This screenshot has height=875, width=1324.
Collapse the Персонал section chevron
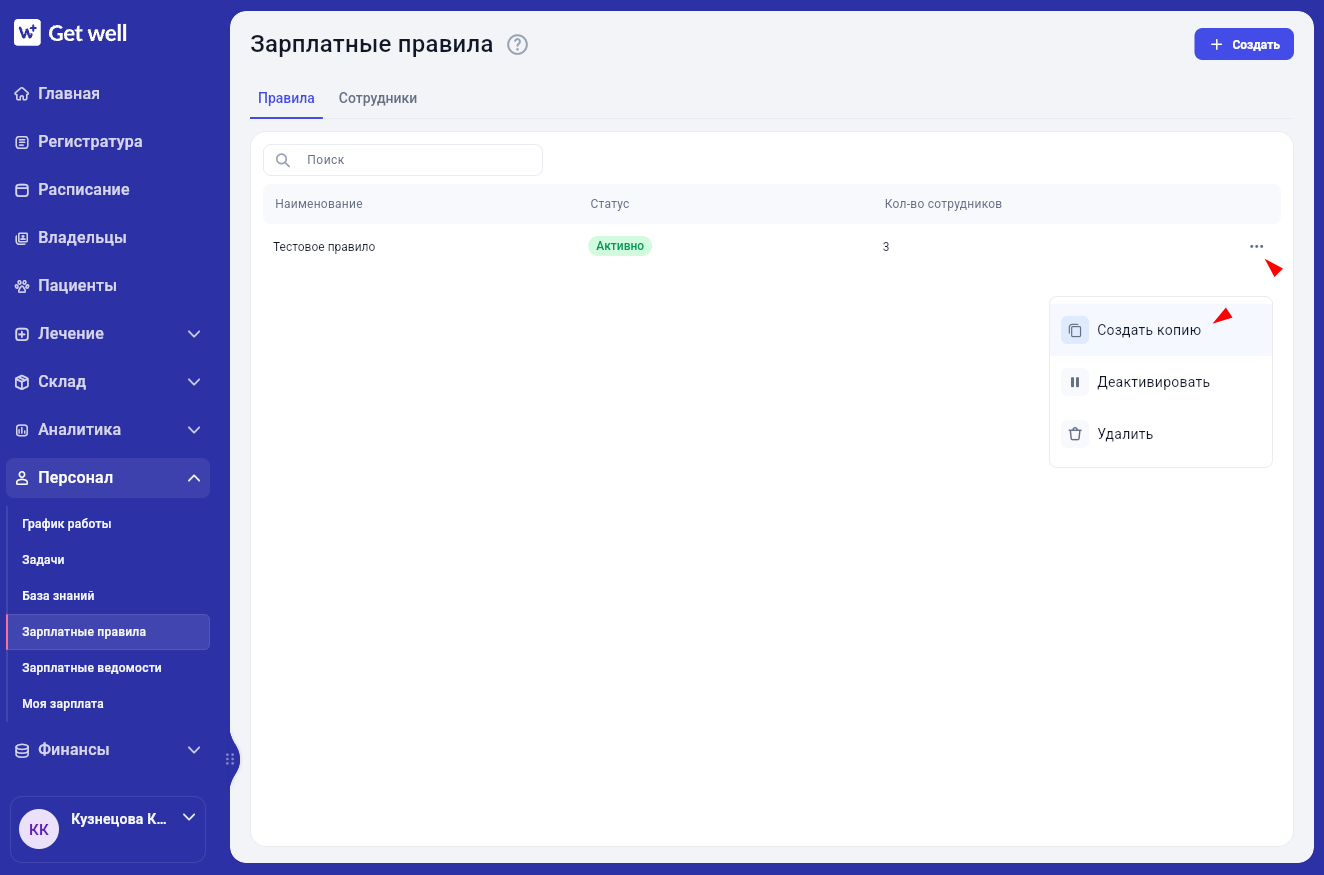point(194,478)
